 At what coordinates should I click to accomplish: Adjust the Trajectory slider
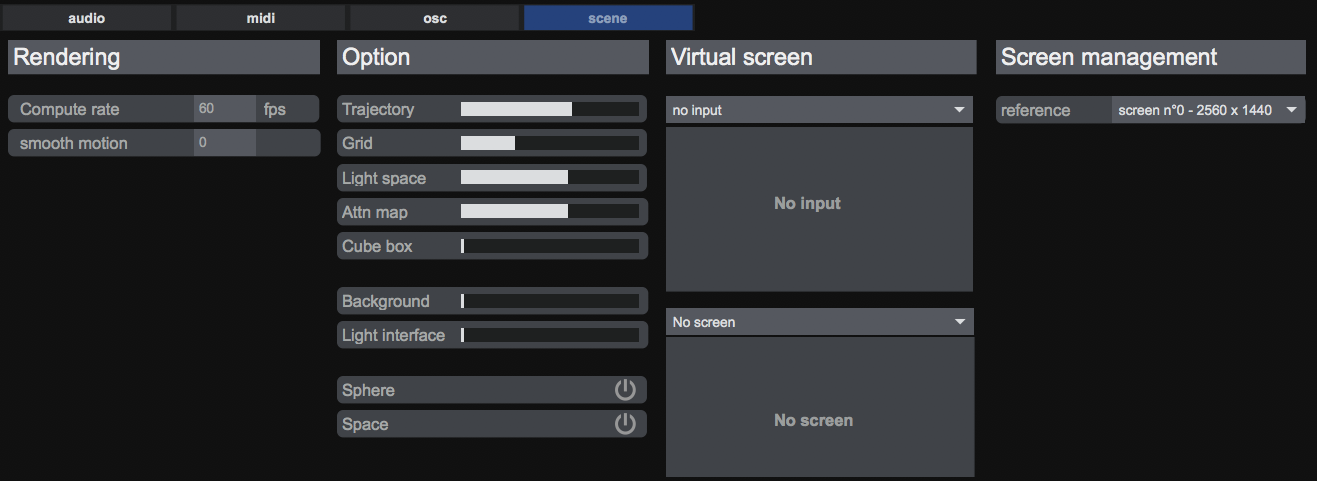coord(549,110)
